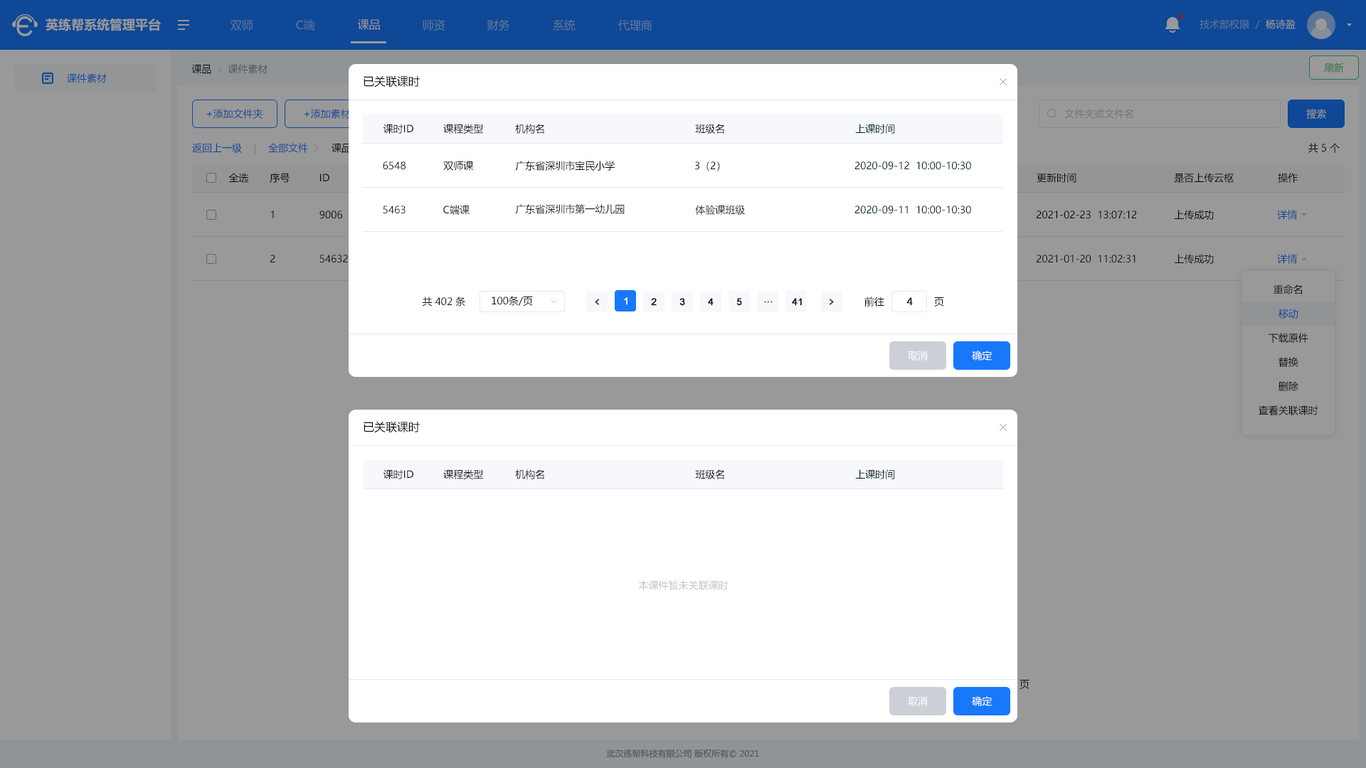Focus the 文件夹或文件名 search field

(1159, 114)
